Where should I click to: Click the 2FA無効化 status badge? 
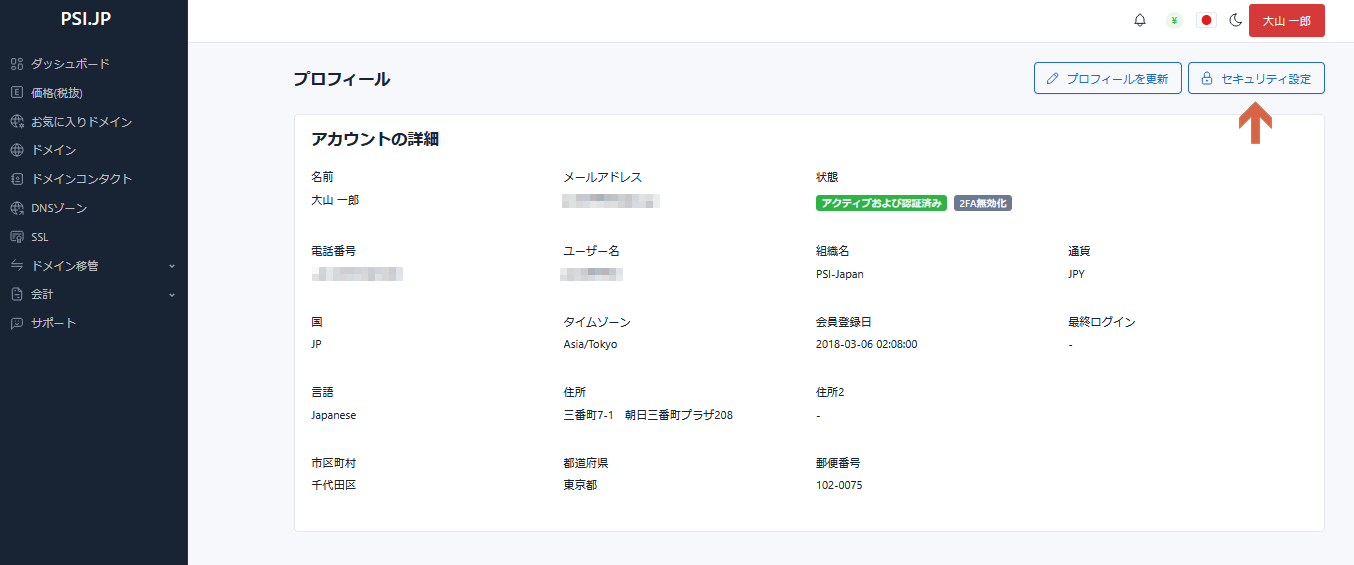pos(983,203)
